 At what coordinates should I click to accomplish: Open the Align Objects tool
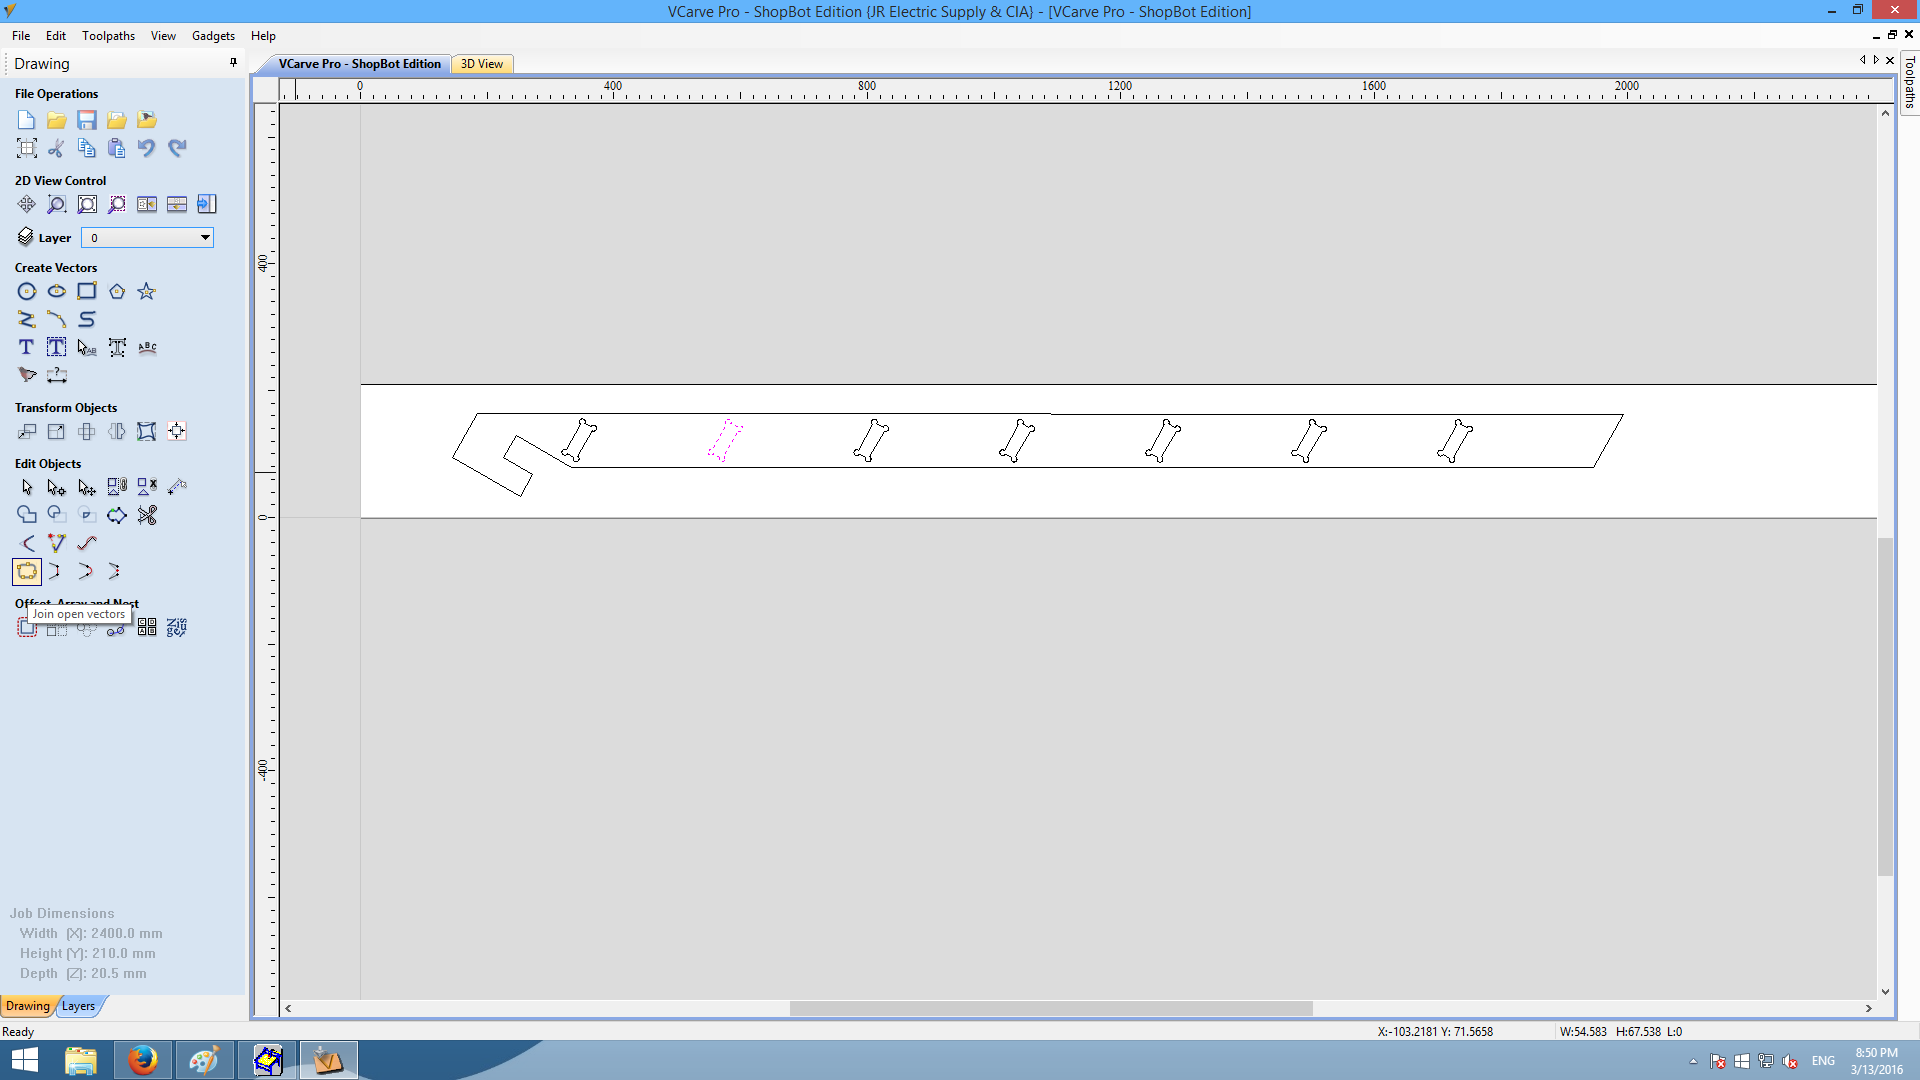pos(177,431)
